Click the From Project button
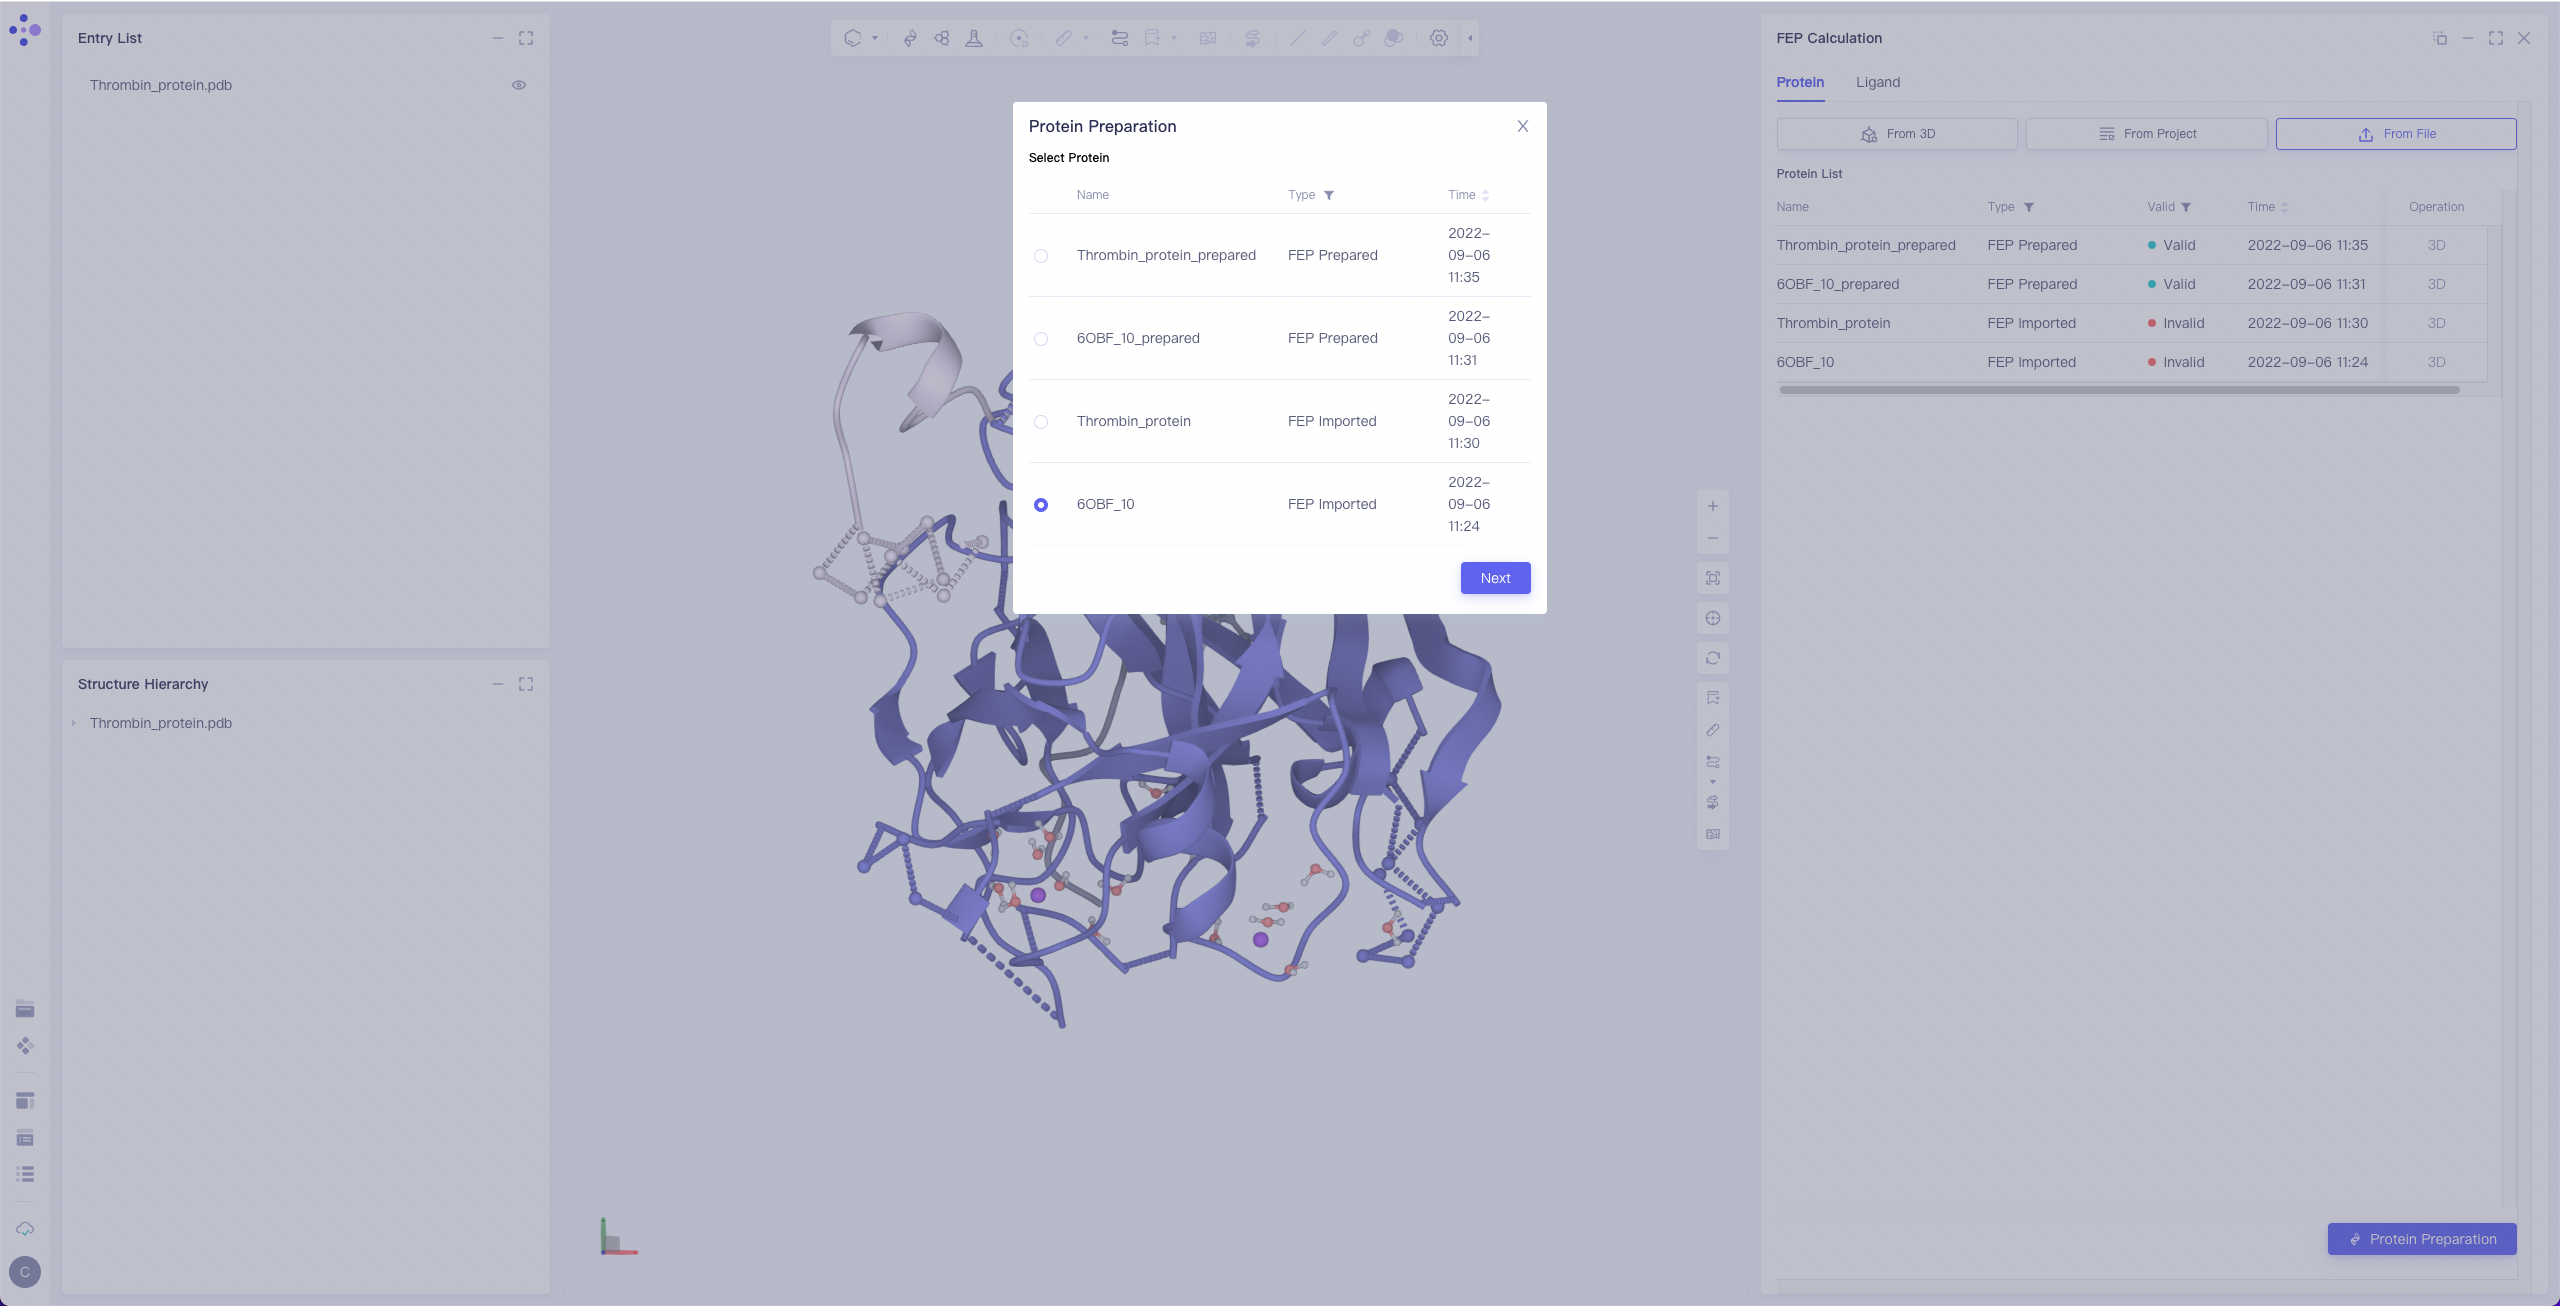The width and height of the screenshot is (2560, 1306). 2146,134
